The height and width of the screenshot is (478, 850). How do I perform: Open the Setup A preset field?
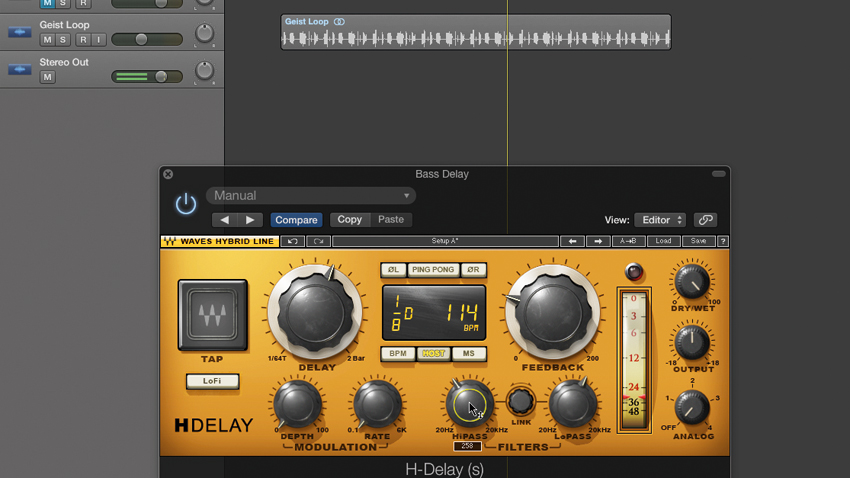pos(445,241)
